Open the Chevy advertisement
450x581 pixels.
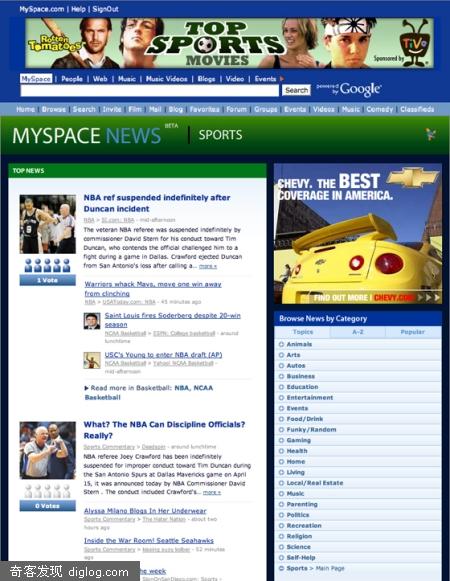[x=358, y=234]
